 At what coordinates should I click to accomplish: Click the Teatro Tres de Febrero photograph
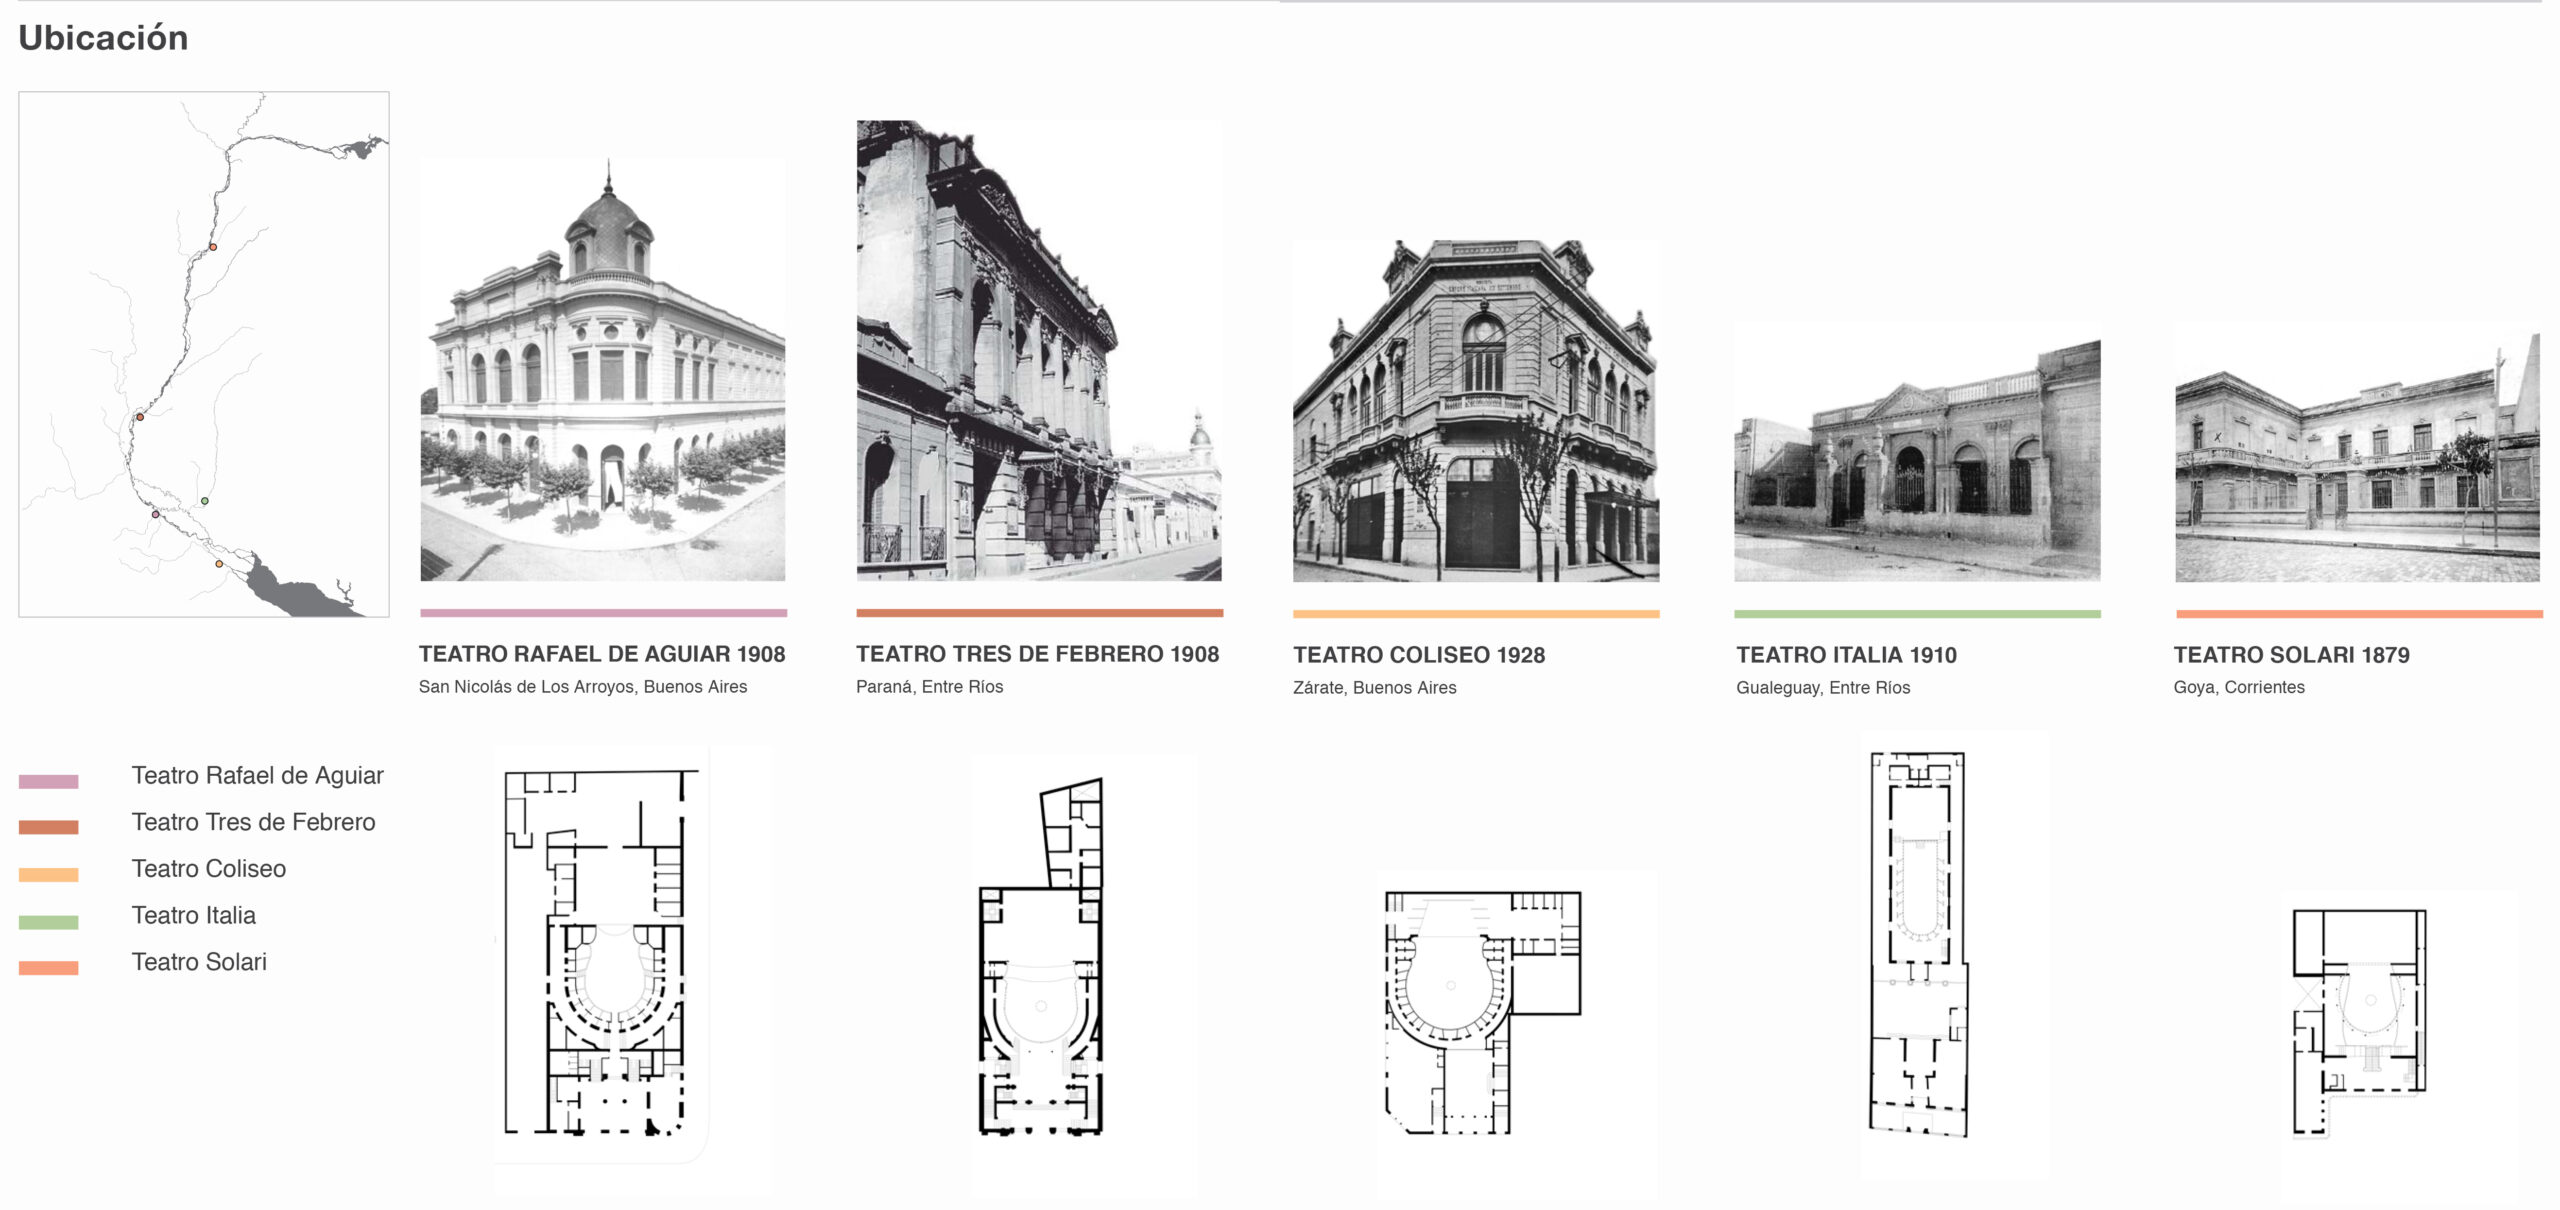1038,352
